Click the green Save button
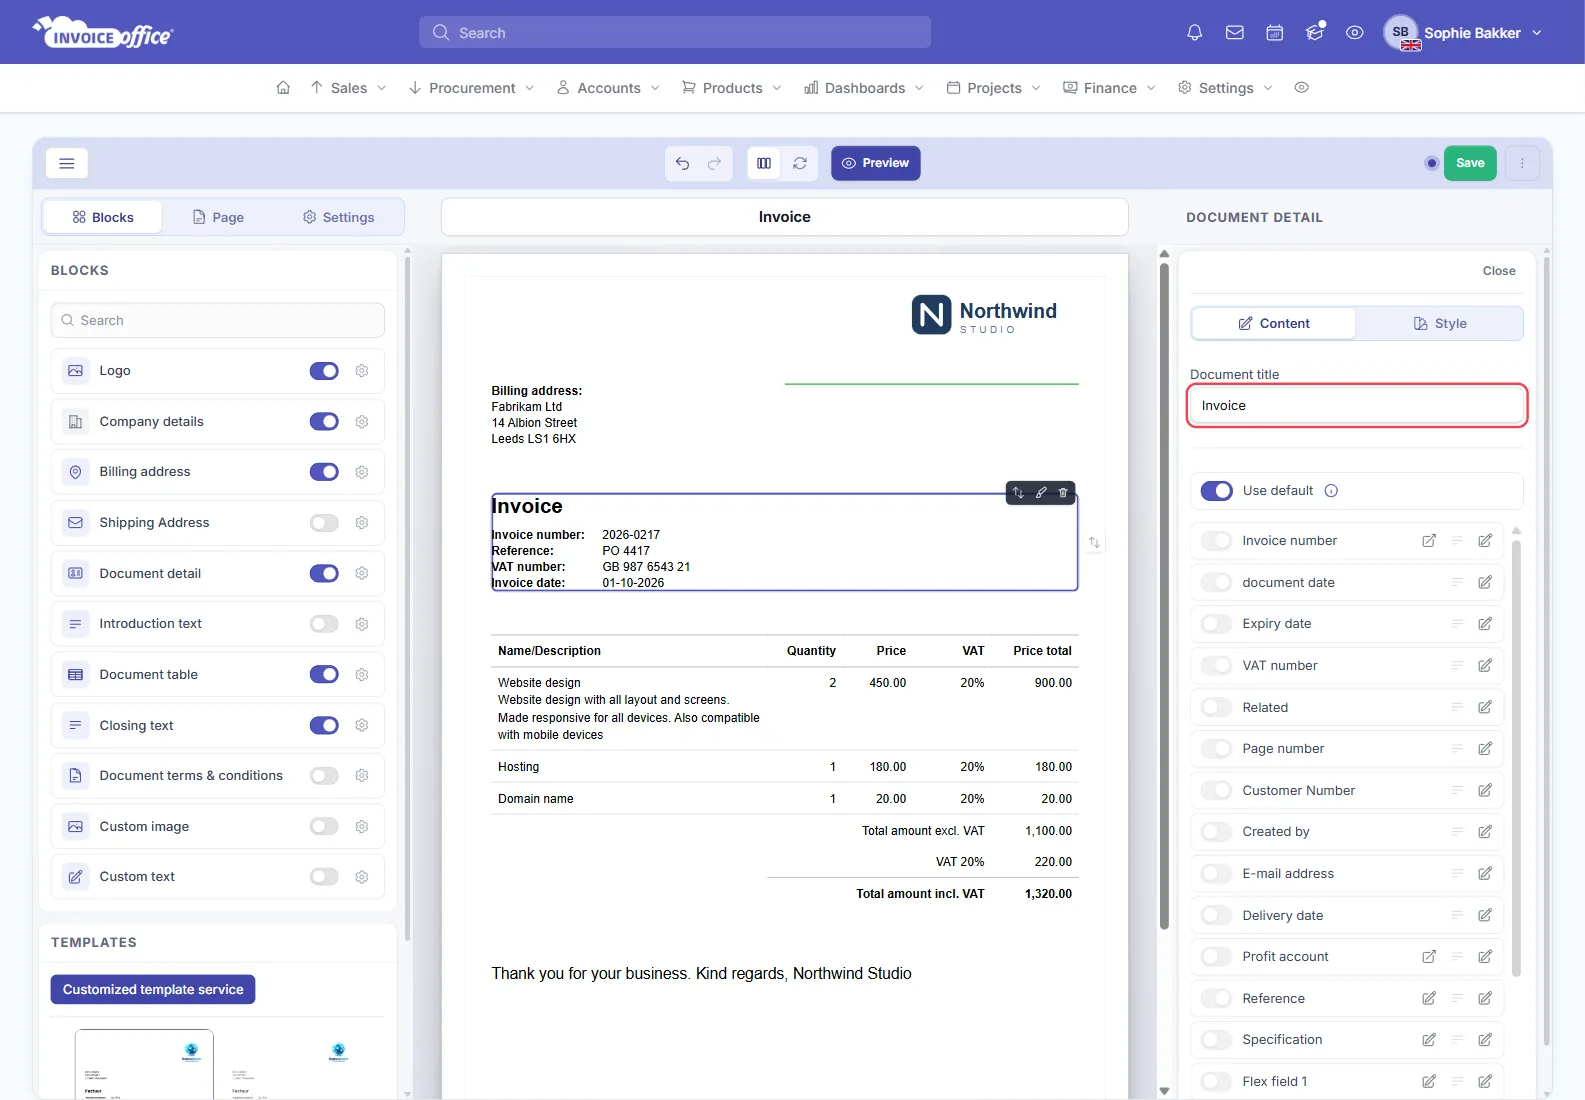This screenshot has width=1585, height=1100. click(1470, 163)
